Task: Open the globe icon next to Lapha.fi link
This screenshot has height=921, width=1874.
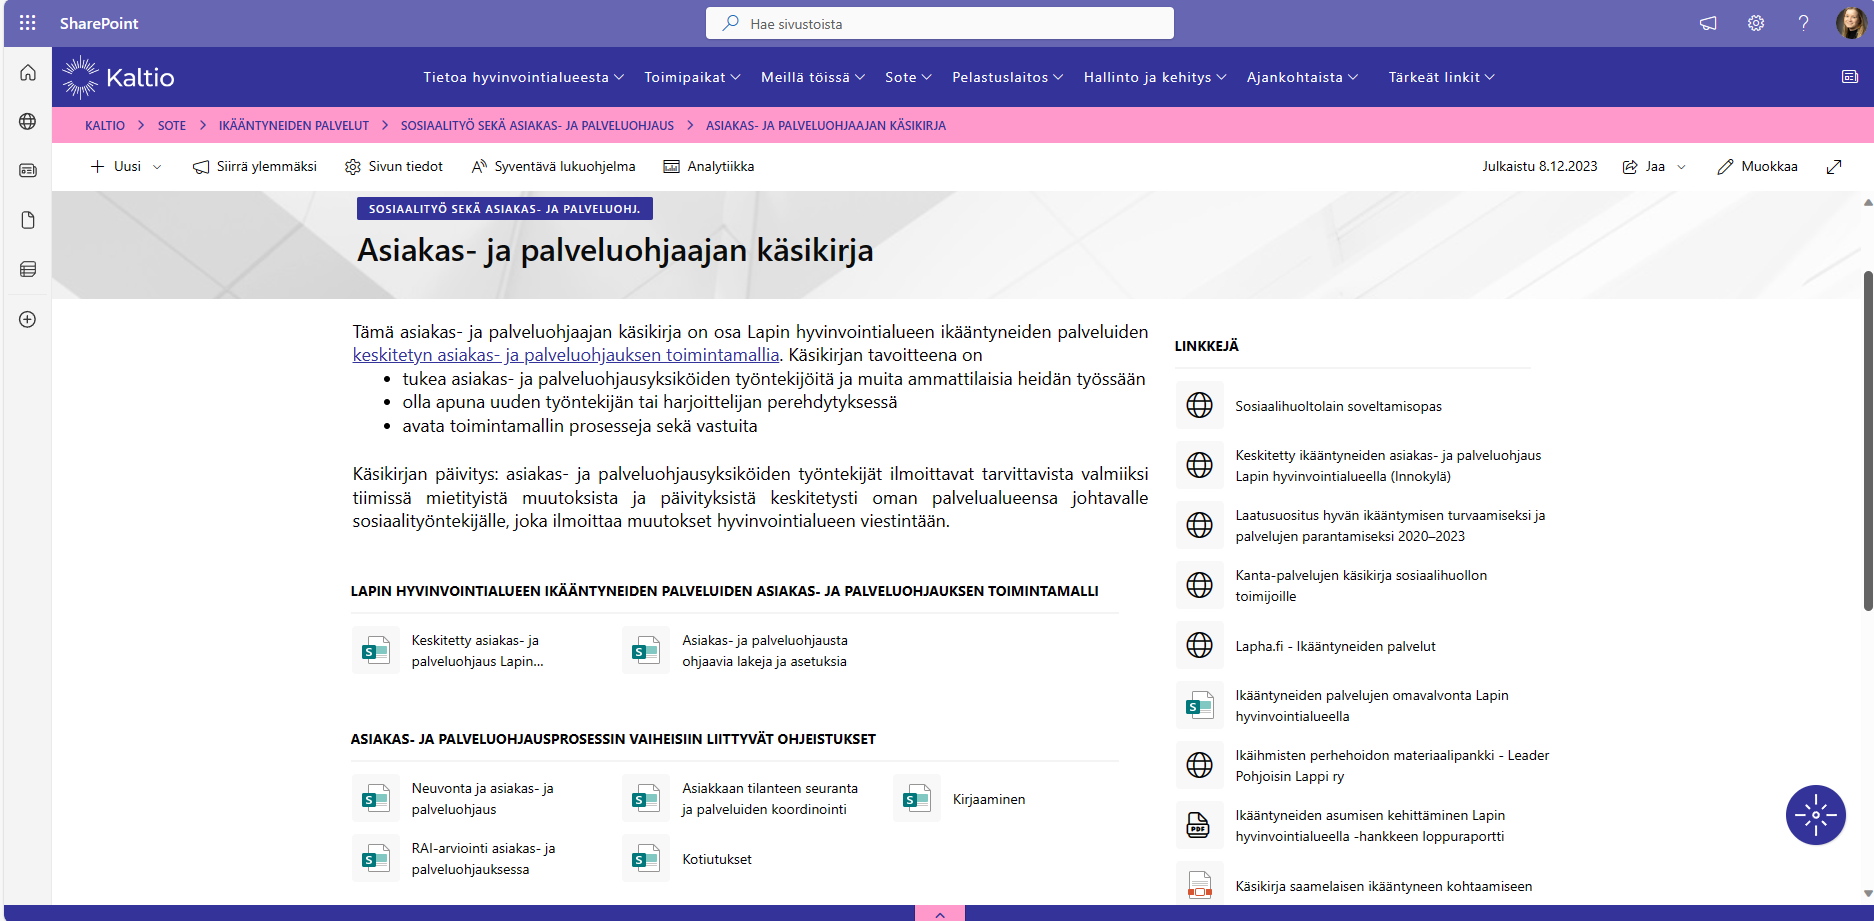Action: tap(1199, 645)
